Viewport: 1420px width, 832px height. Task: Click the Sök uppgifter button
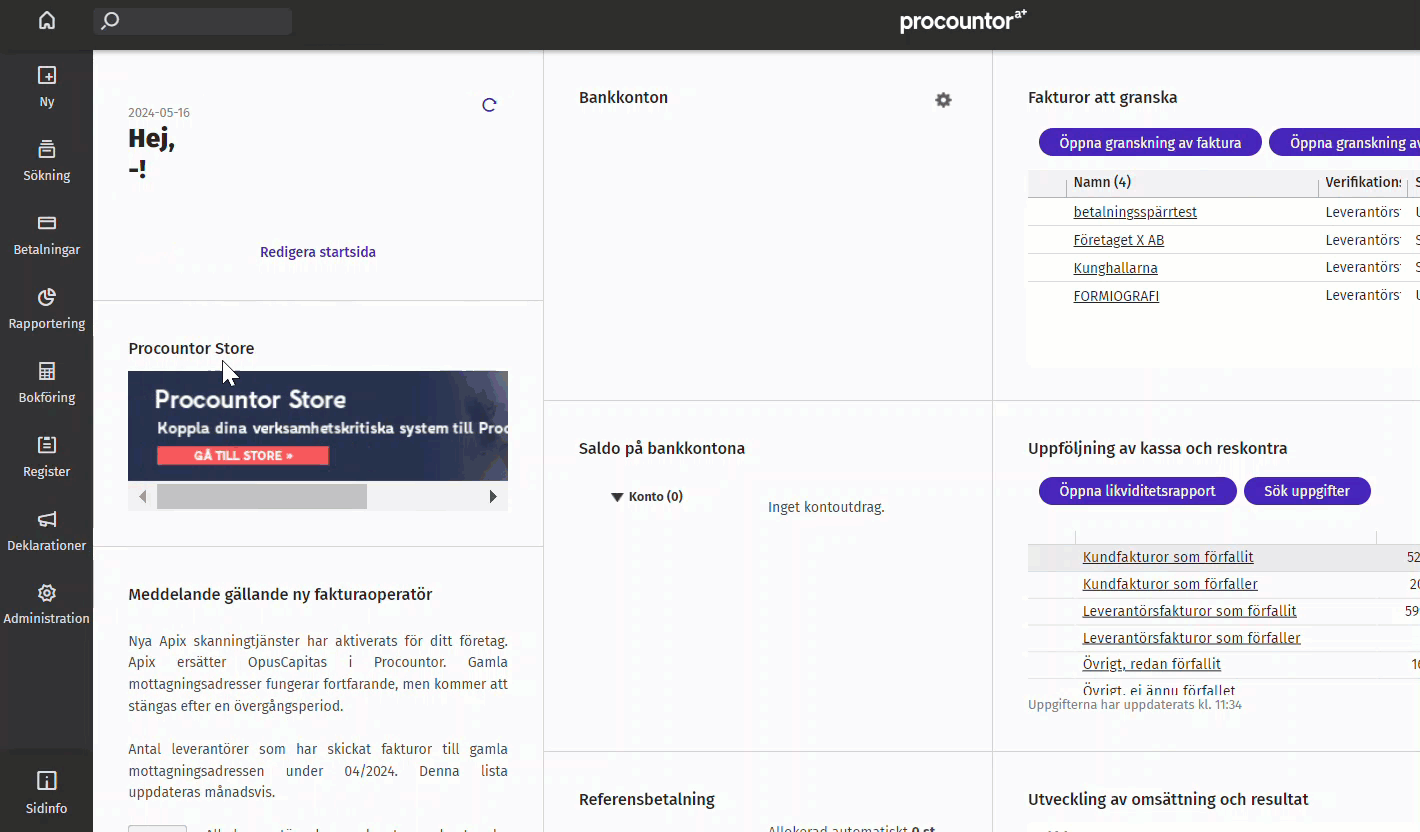pyautogui.click(x=1307, y=491)
